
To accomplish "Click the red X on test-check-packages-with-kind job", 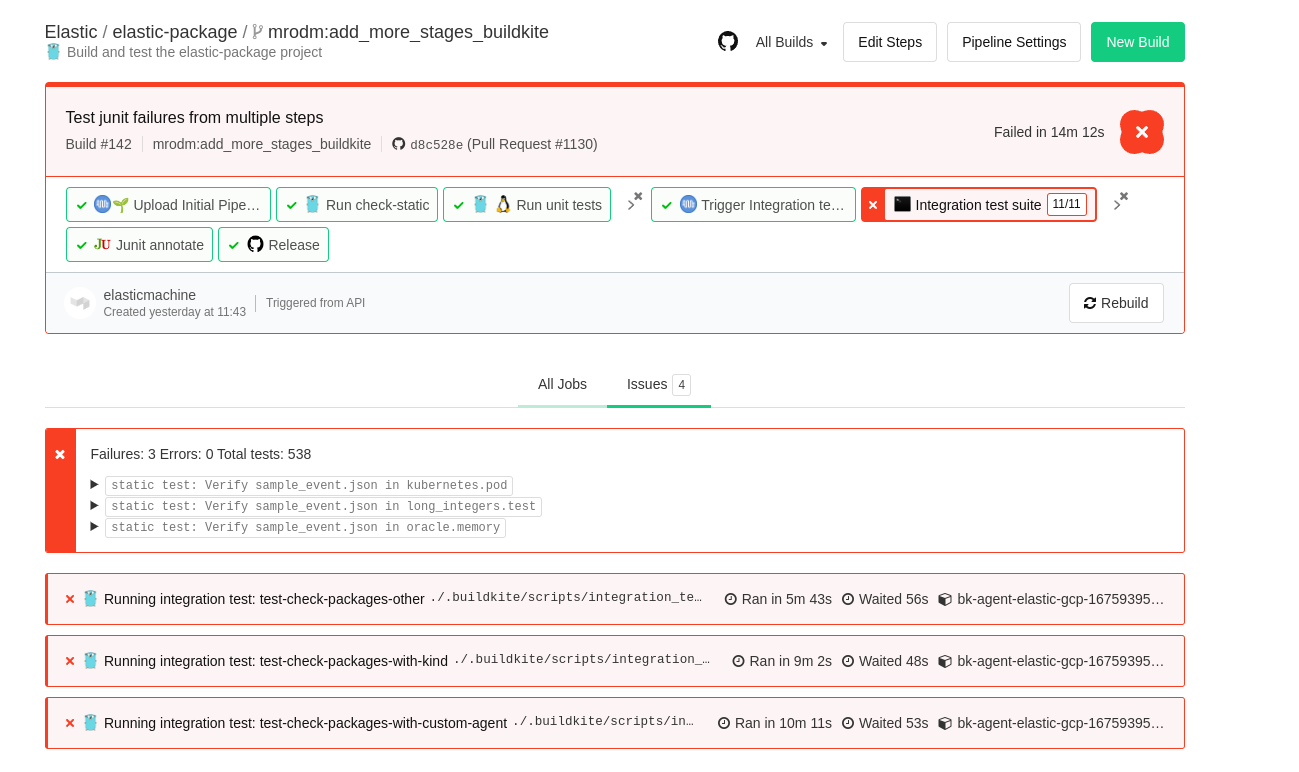I will coord(70,661).
